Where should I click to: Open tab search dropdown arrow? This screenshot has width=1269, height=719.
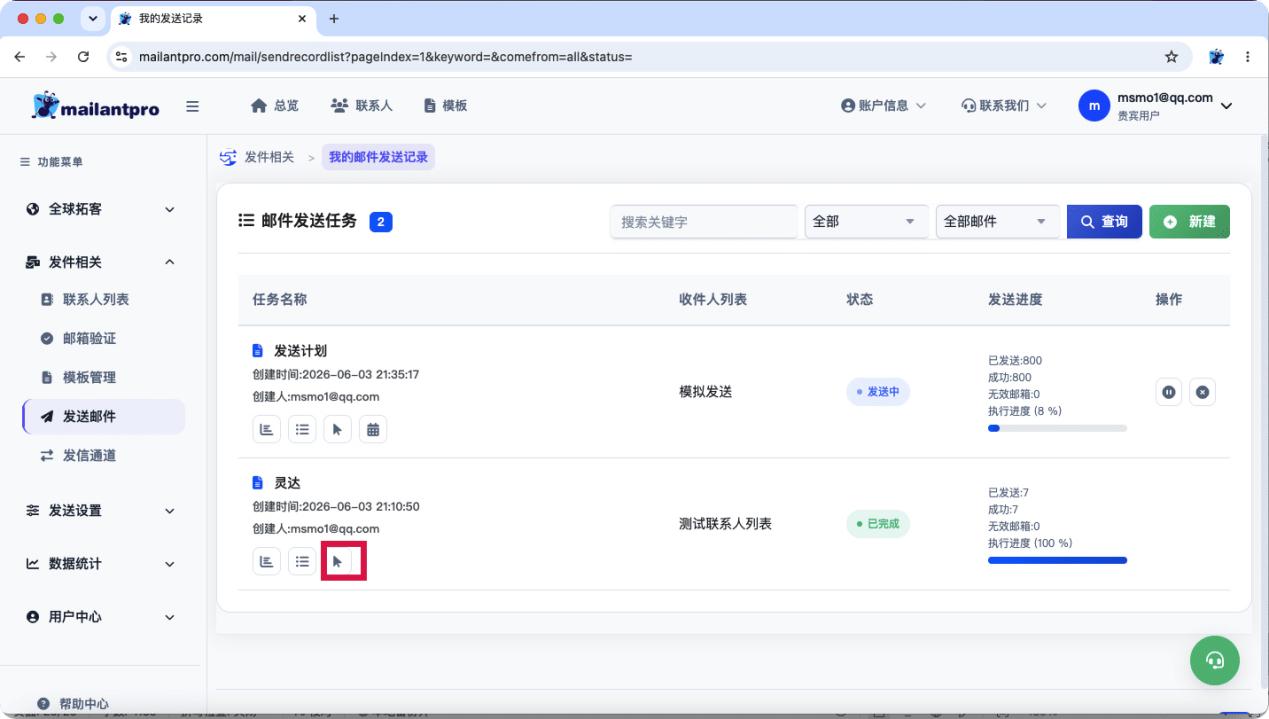coord(94,19)
